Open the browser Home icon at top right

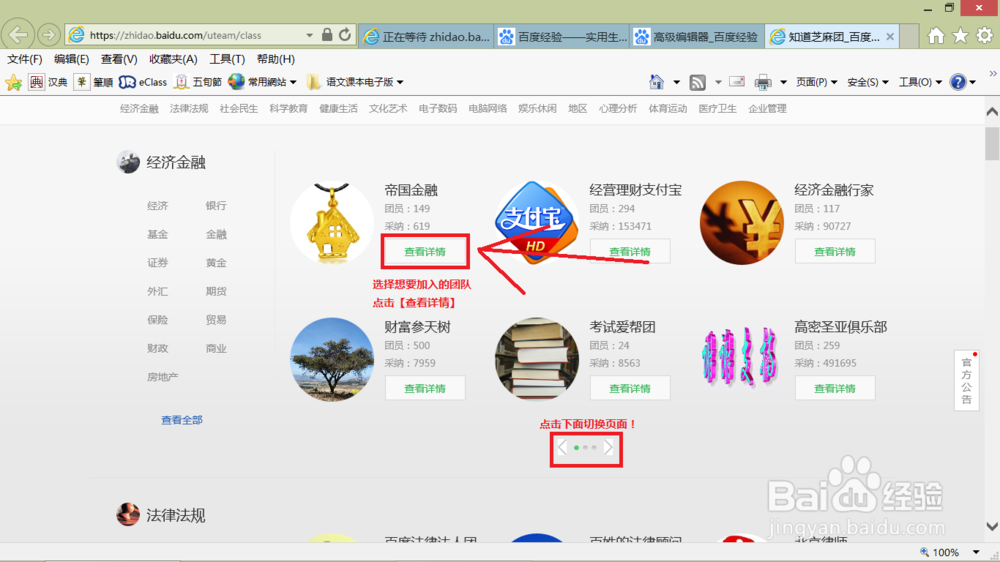click(x=936, y=36)
